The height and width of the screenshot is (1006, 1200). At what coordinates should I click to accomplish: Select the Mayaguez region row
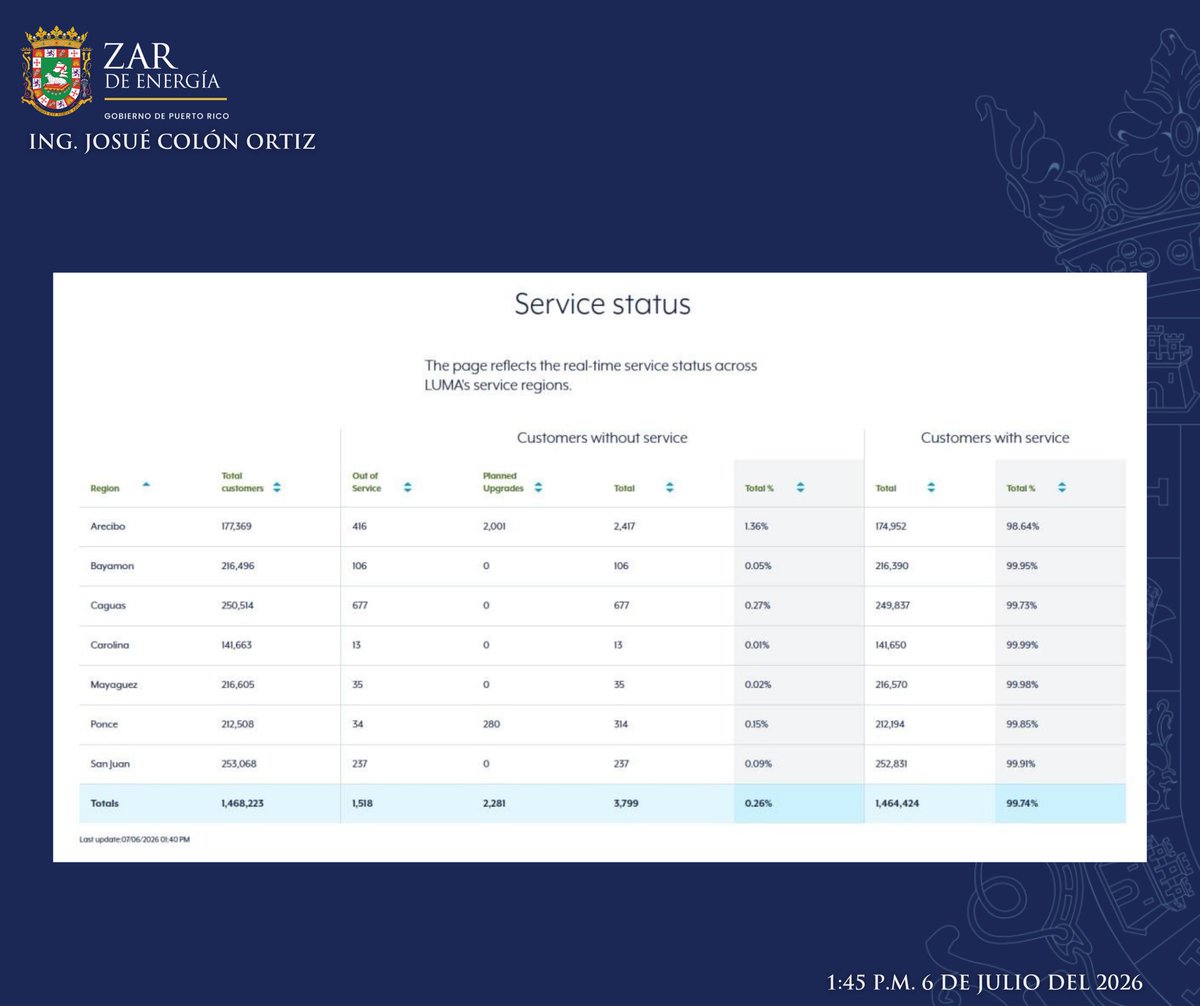click(x=602, y=685)
